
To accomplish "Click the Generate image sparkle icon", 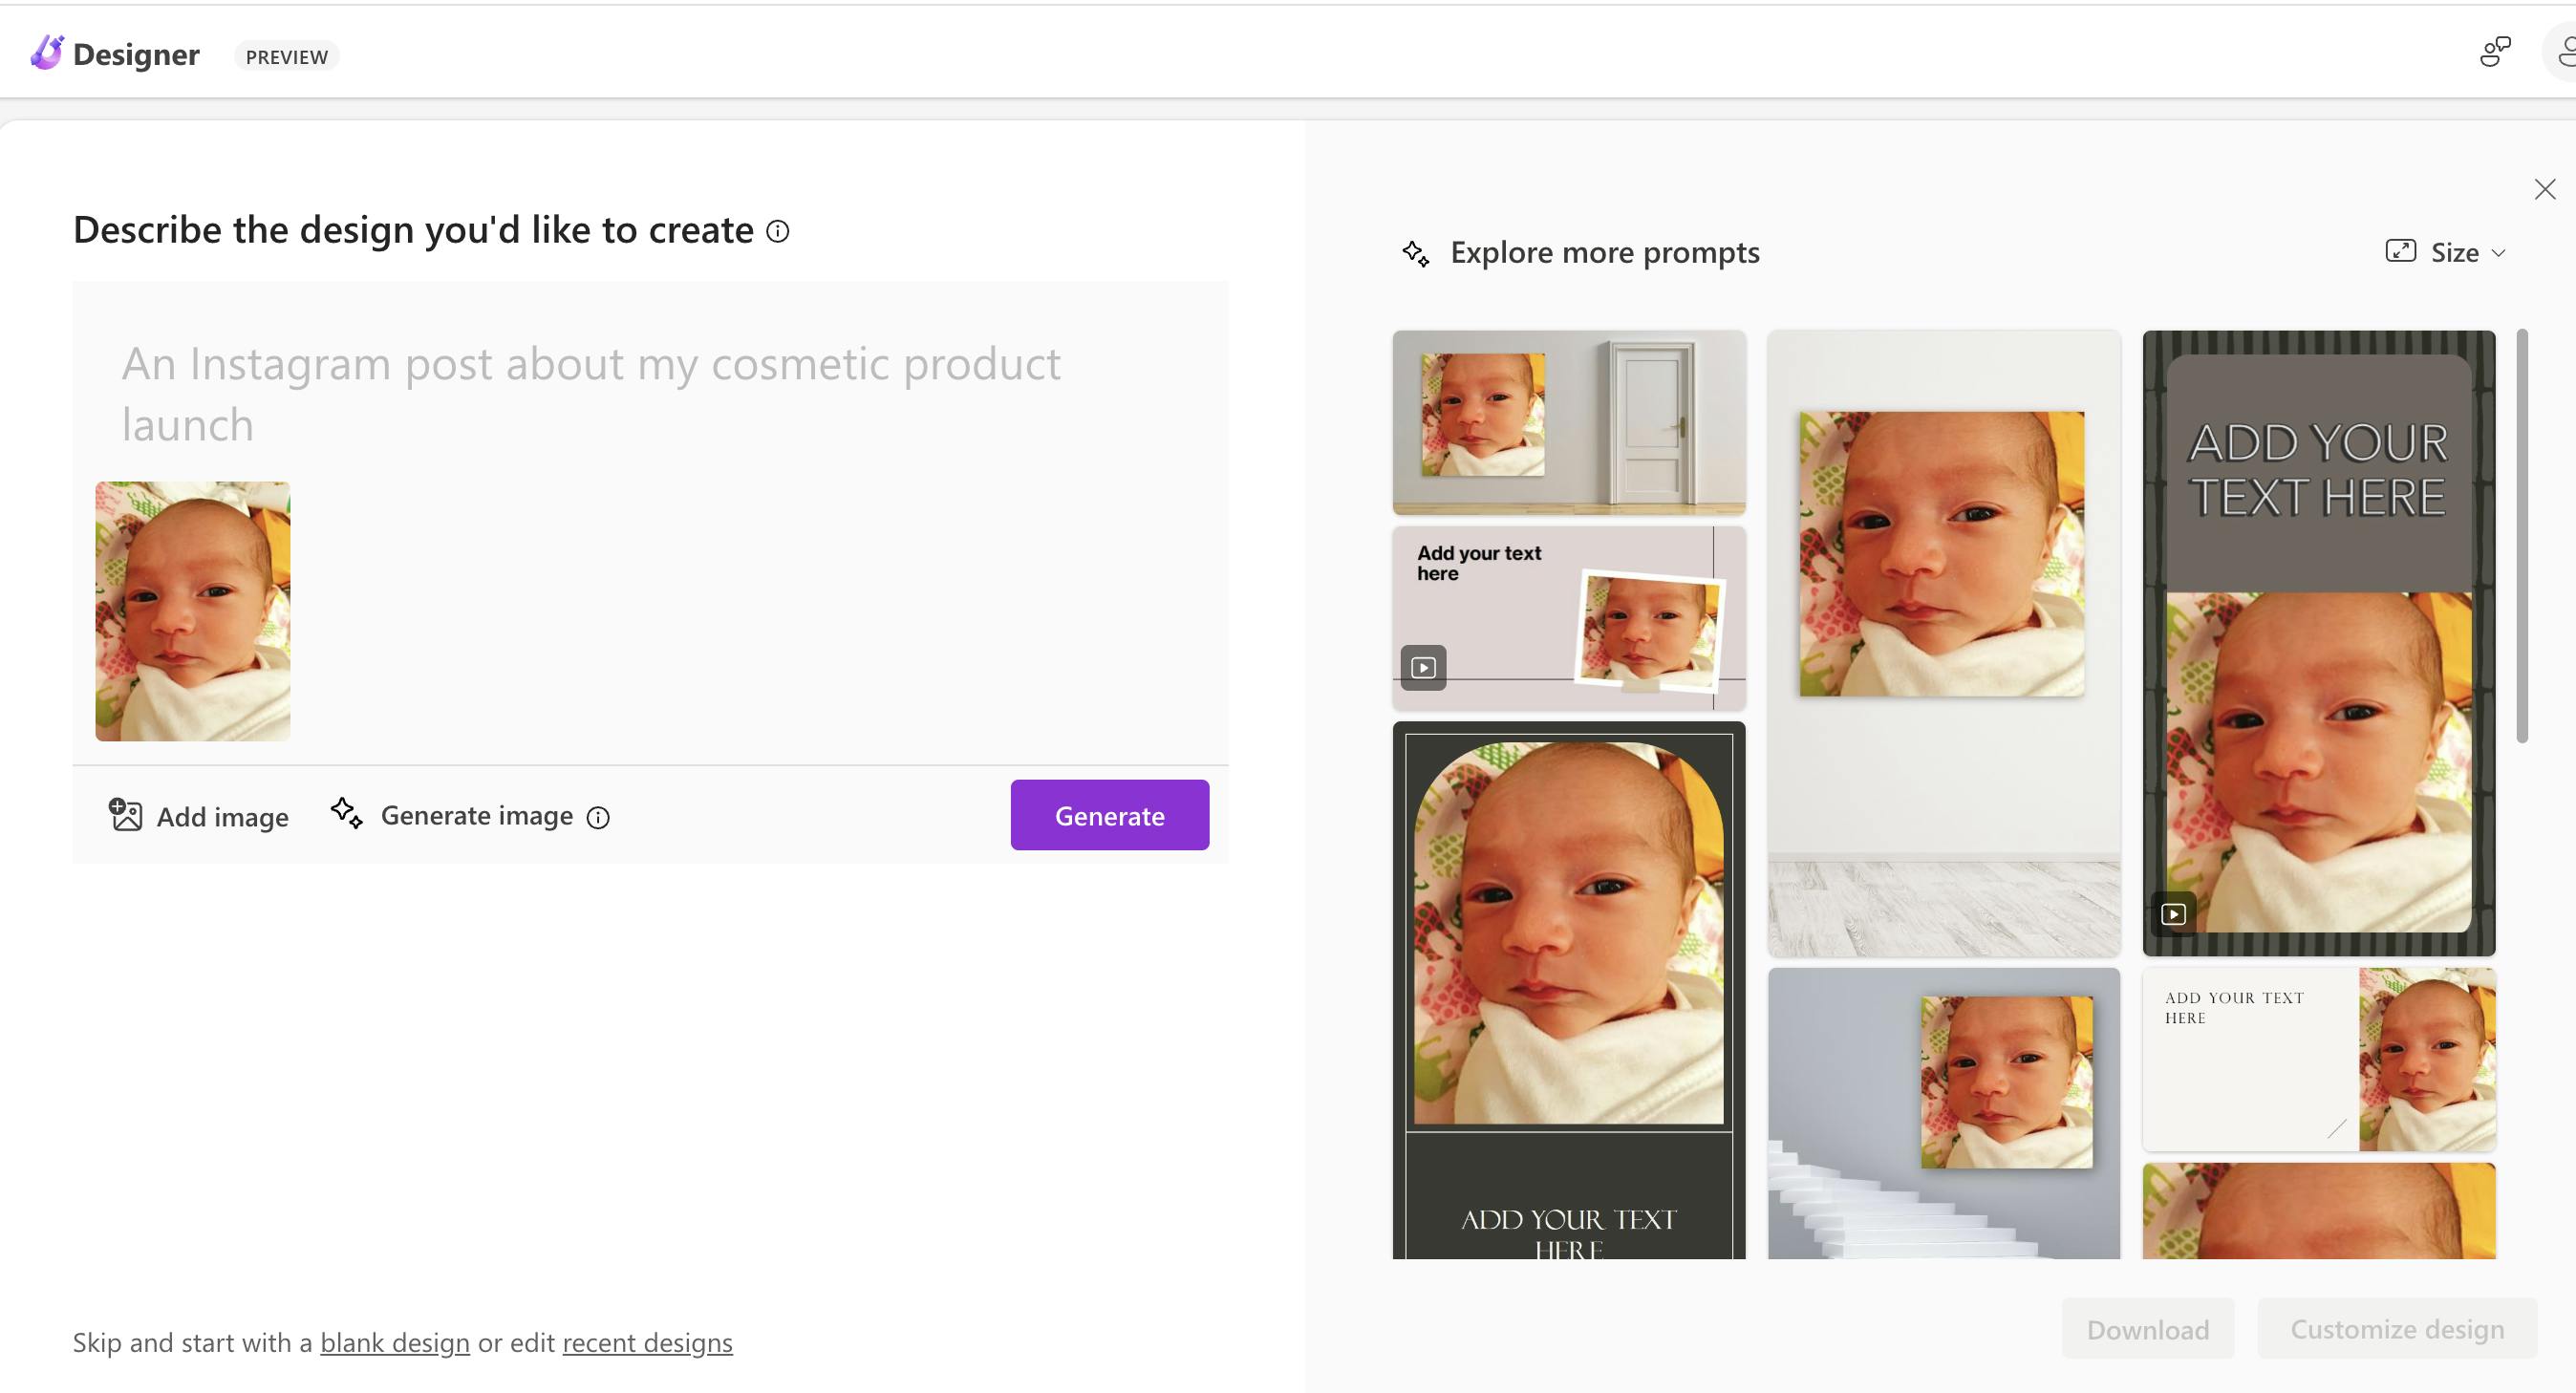I will point(347,813).
